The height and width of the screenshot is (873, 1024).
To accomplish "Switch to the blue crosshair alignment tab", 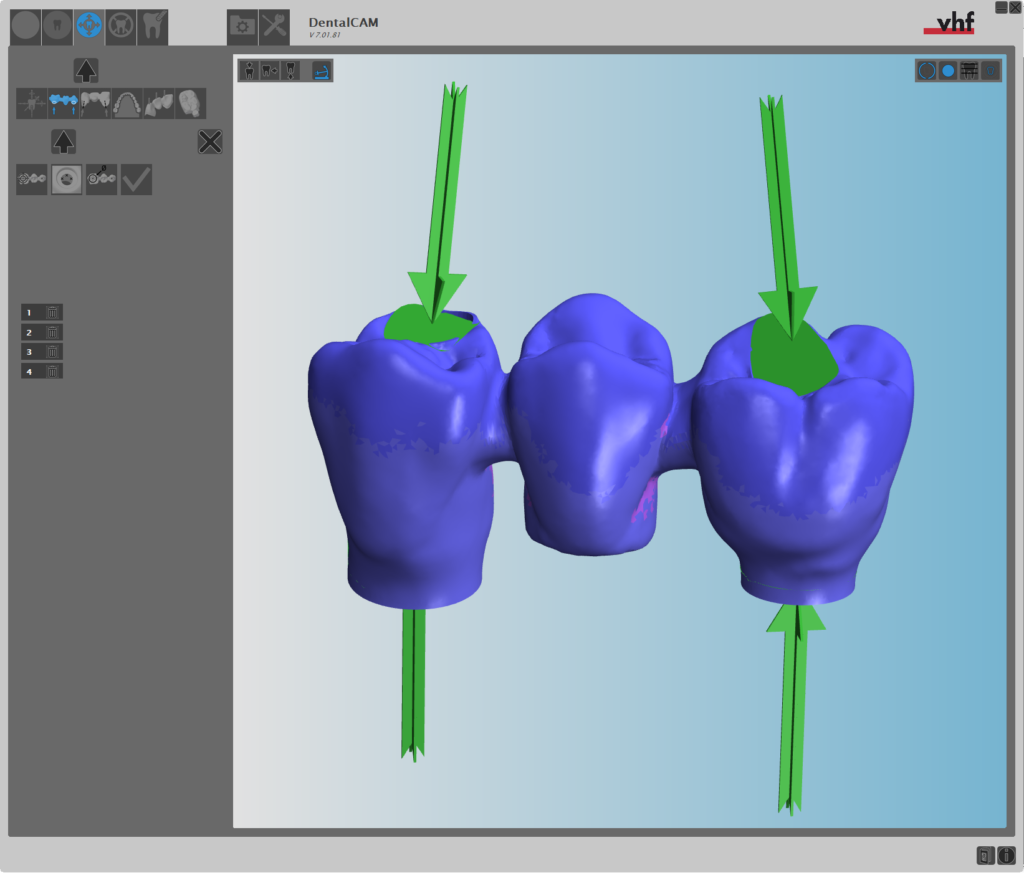I will click(x=89, y=25).
